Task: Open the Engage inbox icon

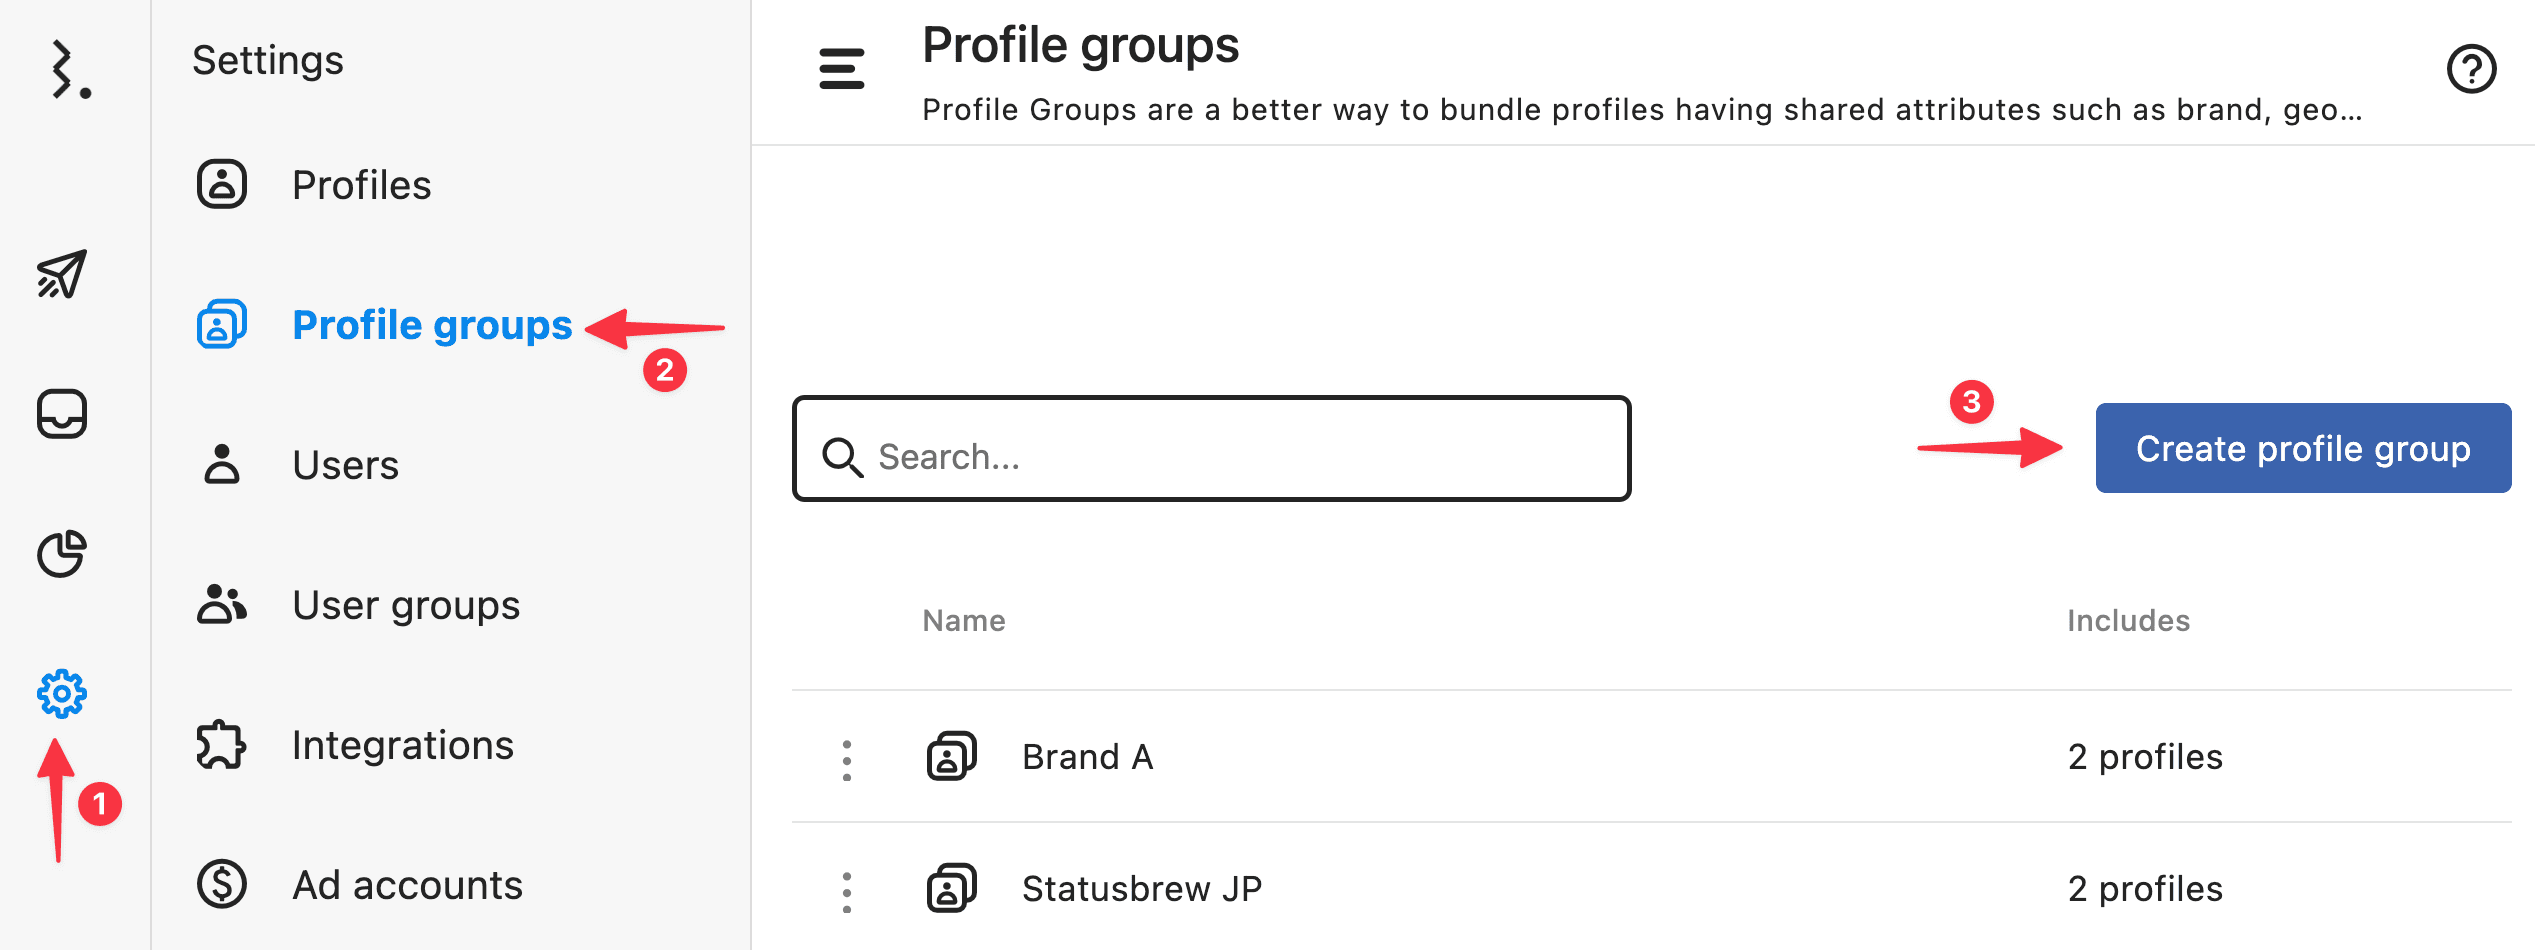Action: (x=62, y=414)
